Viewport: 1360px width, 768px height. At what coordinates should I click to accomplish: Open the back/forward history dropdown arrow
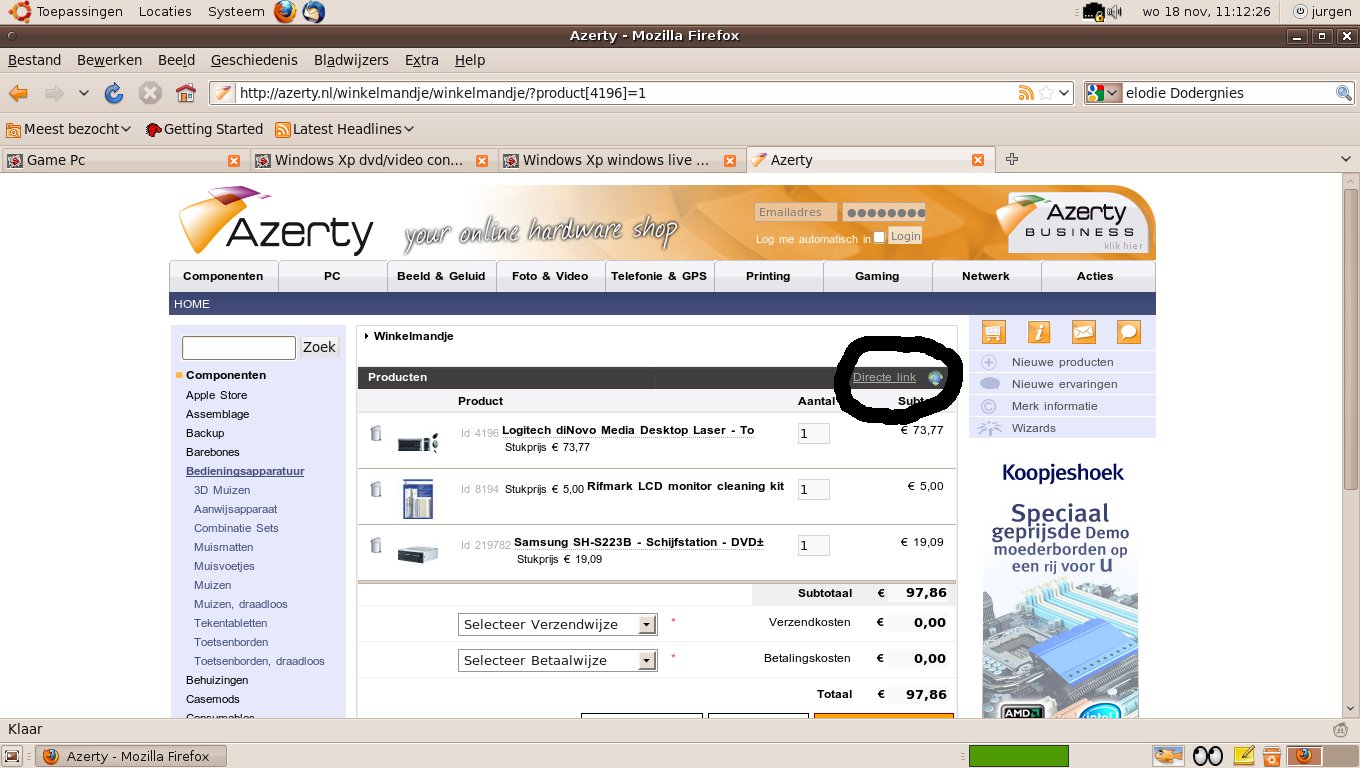(x=84, y=93)
